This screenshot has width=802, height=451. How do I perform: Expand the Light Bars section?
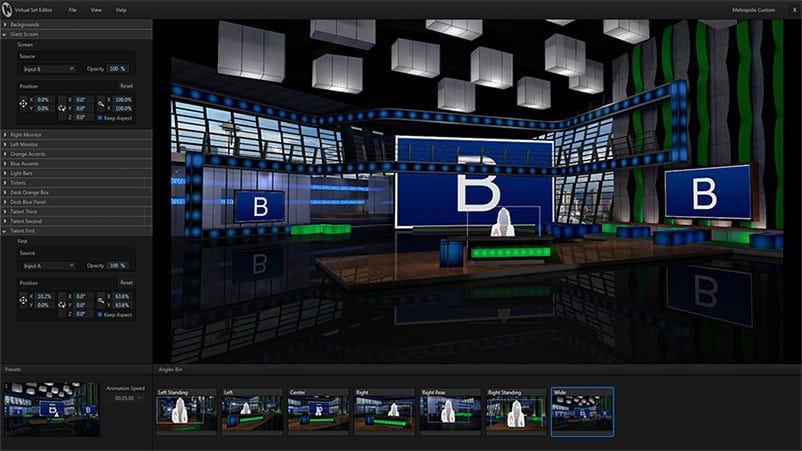coord(76,173)
